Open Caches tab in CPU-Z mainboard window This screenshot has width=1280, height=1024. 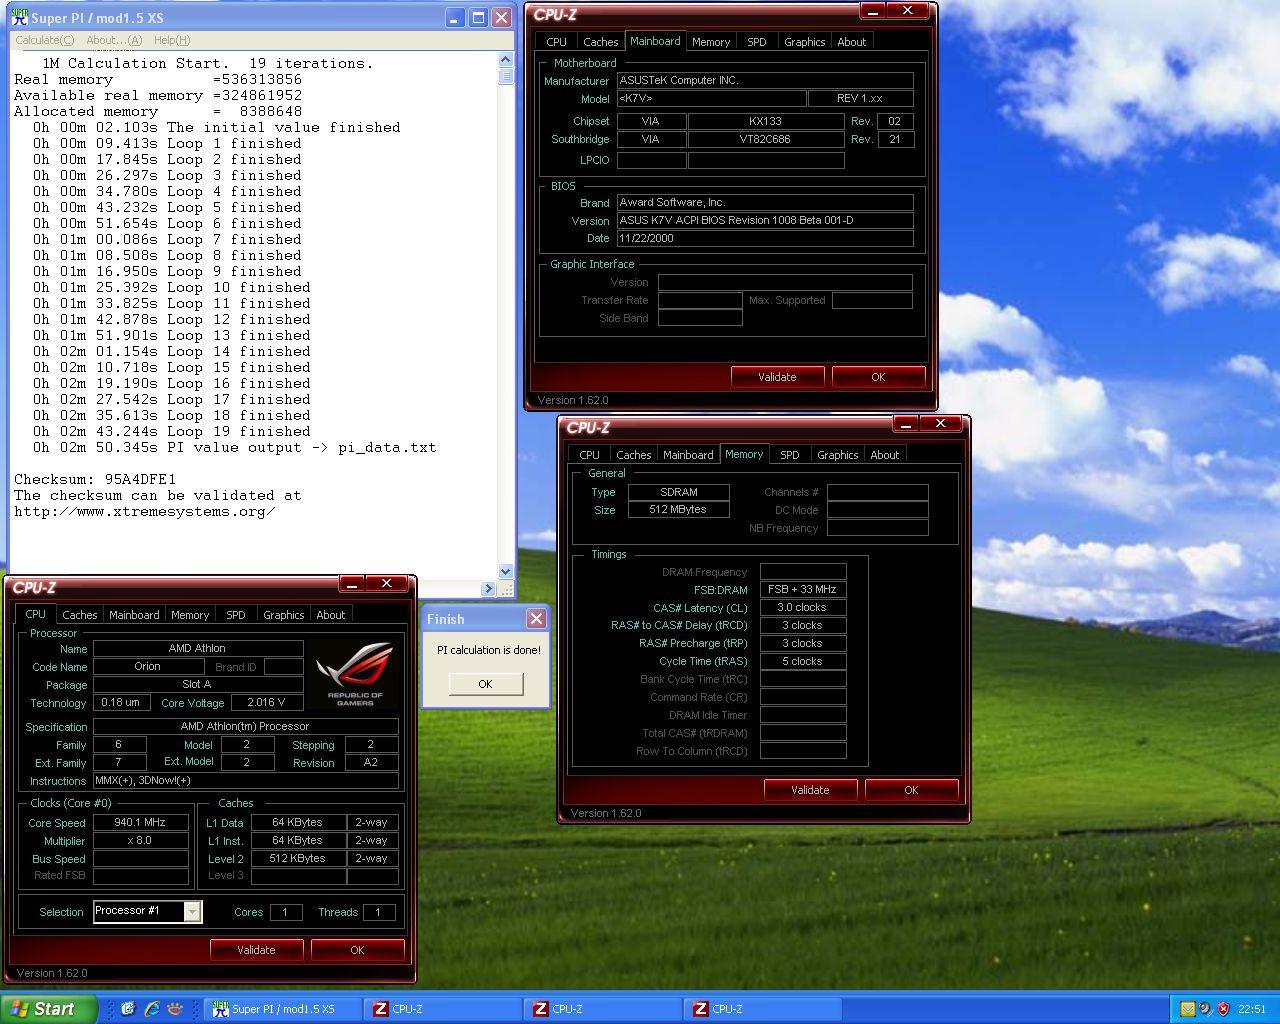click(601, 42)
